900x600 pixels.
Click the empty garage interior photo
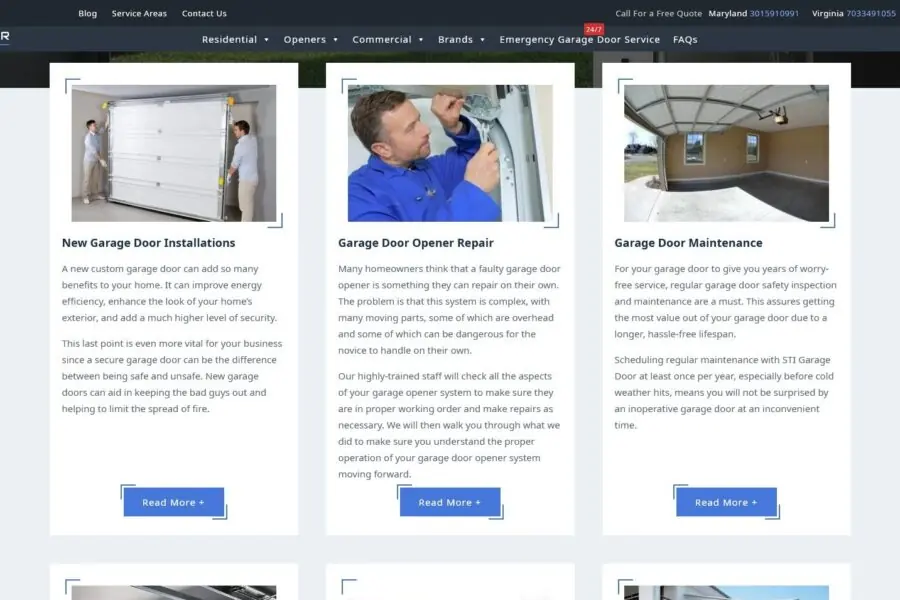tap(726, 153)
